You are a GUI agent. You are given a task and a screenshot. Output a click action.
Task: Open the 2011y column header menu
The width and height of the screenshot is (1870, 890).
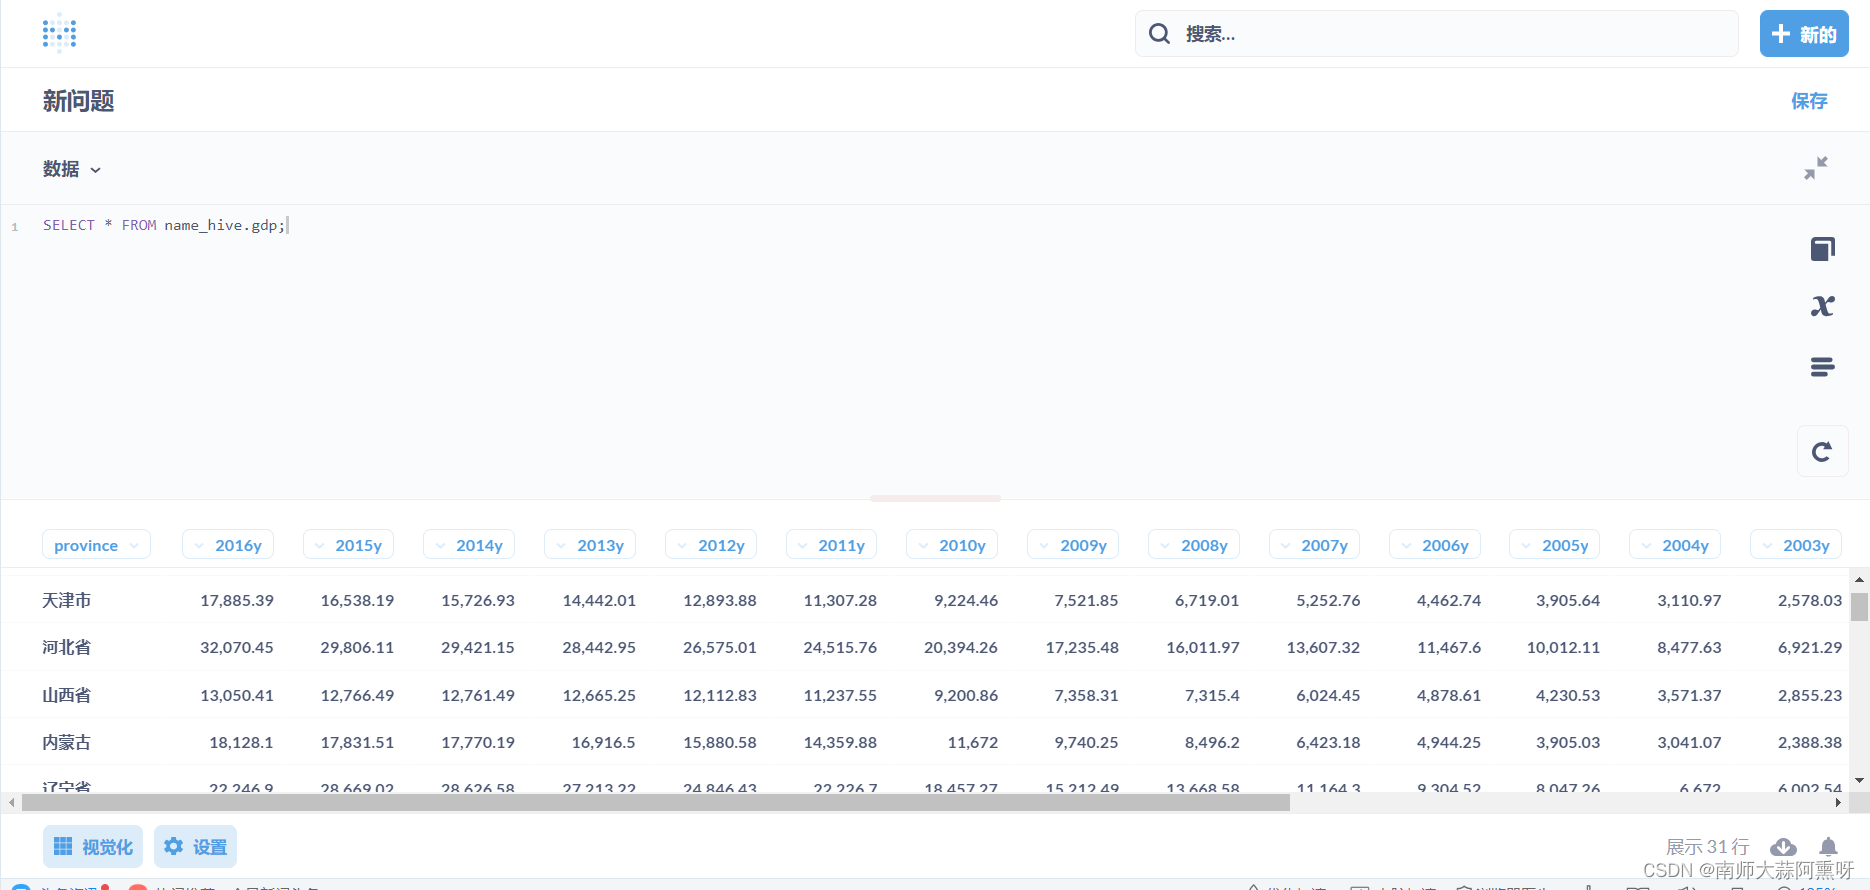click(831, 545)
